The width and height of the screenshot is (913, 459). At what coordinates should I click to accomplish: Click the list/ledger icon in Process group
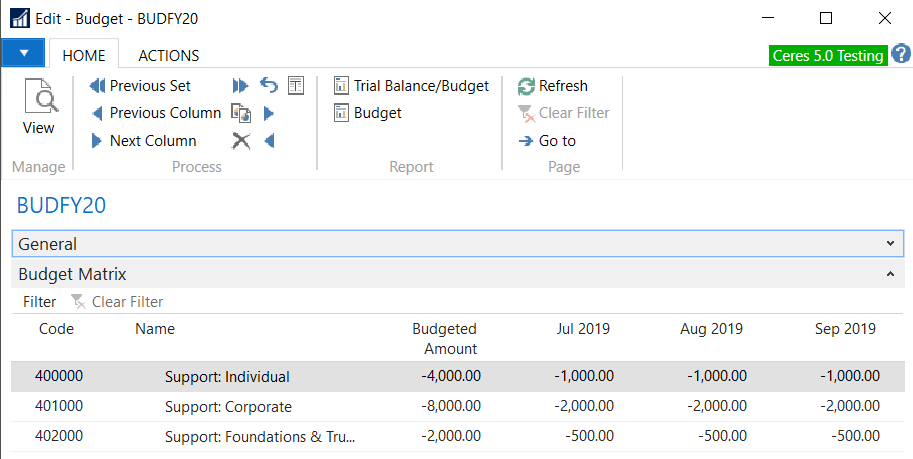pyautogui.click(x=296, y=86)
